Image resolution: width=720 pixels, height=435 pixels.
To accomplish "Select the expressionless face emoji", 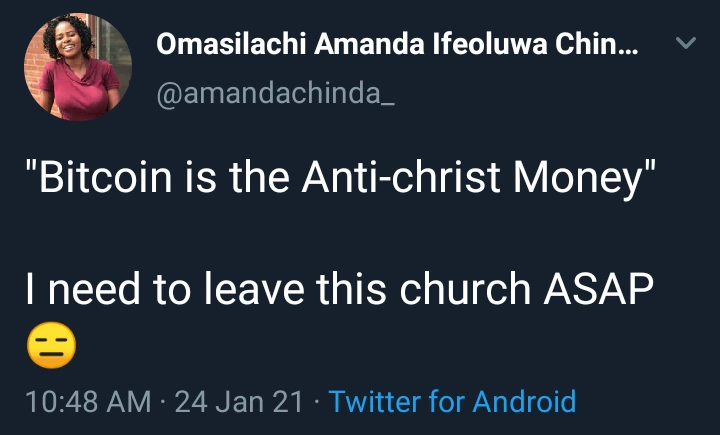I will tap(51, 345).
